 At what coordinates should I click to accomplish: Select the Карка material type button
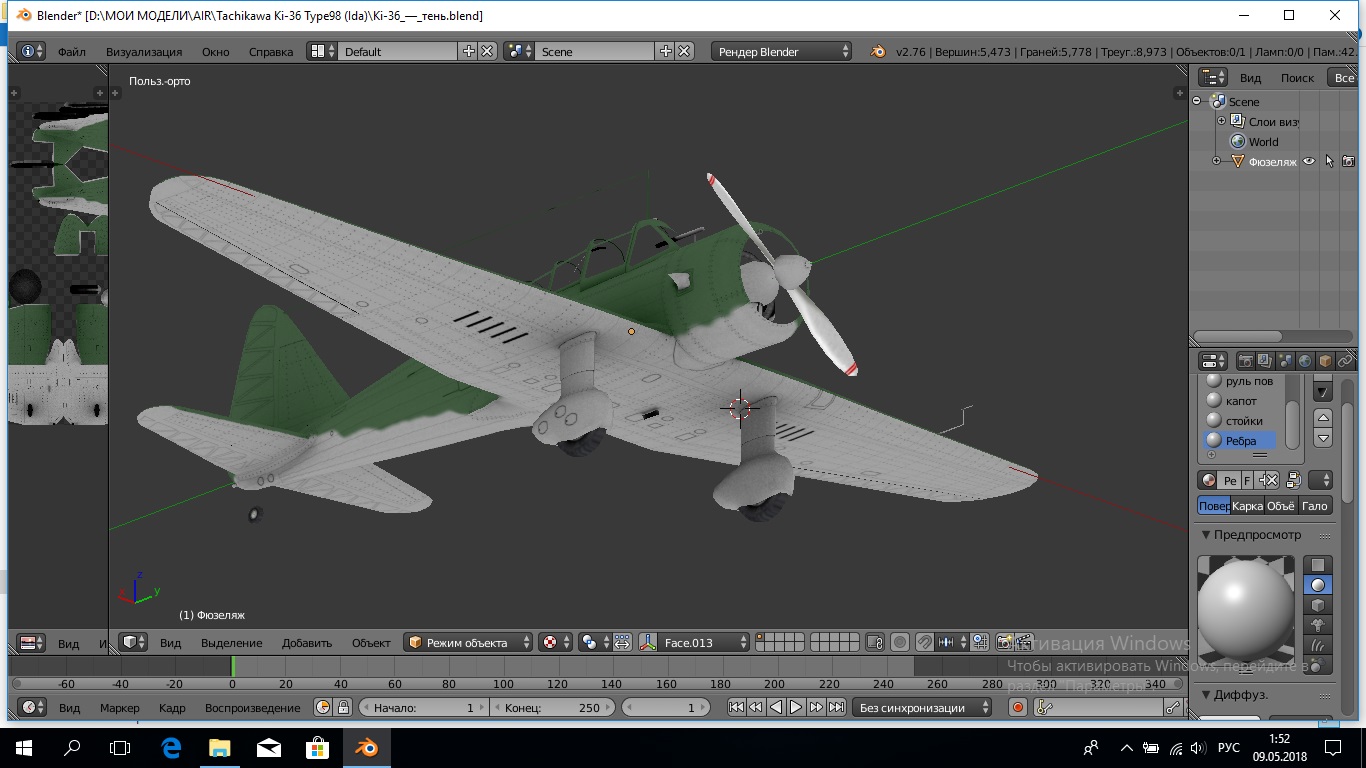1247,506
